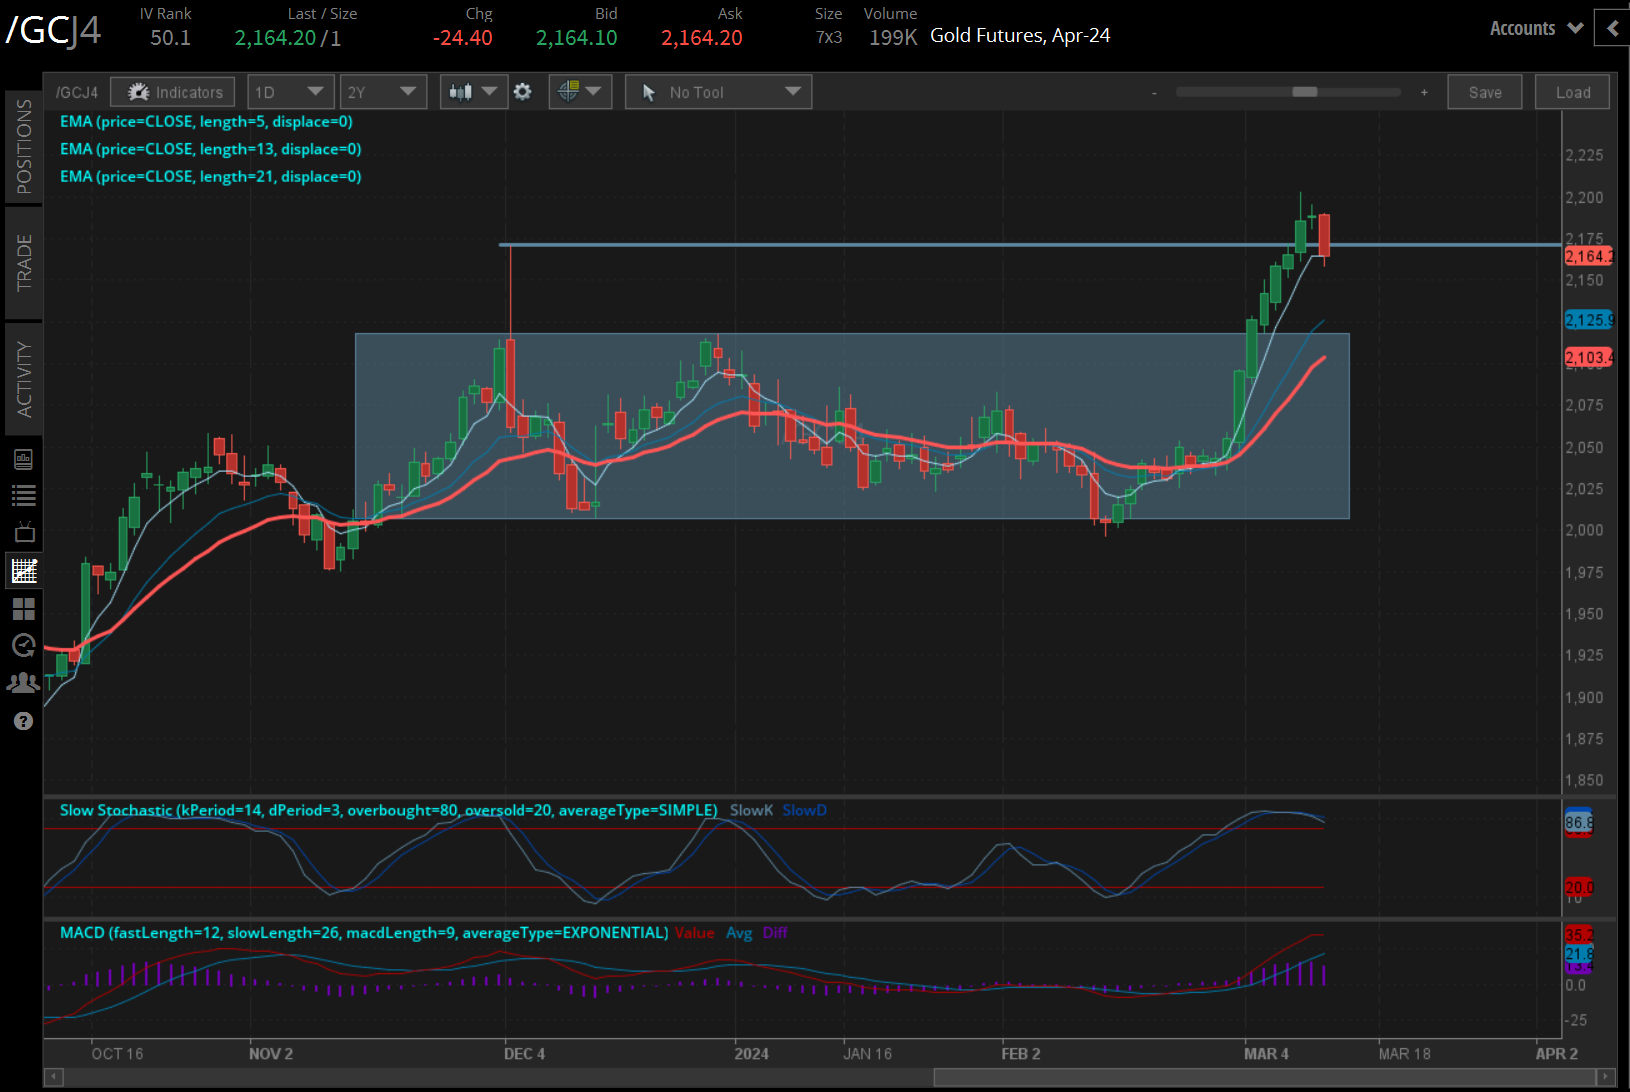Image resolution: width=1630 pixels, height=1092 pixels.
Task: Click the clock history icon in sidebar
Action: coord(24,645)
